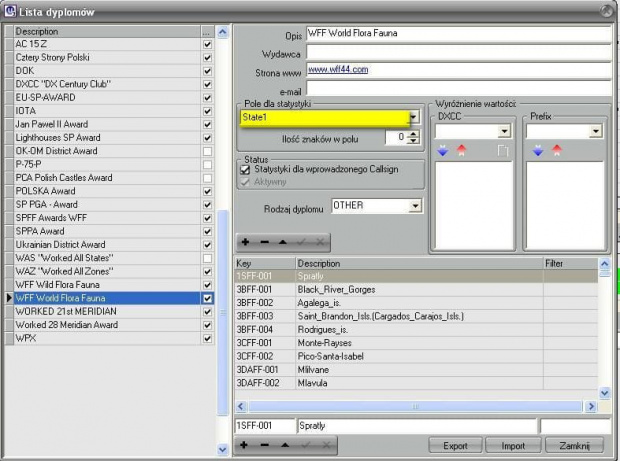Screen dimensions: 620x461
Task: Click the red up arrow under Prefix
Action: tap(555, 151)
